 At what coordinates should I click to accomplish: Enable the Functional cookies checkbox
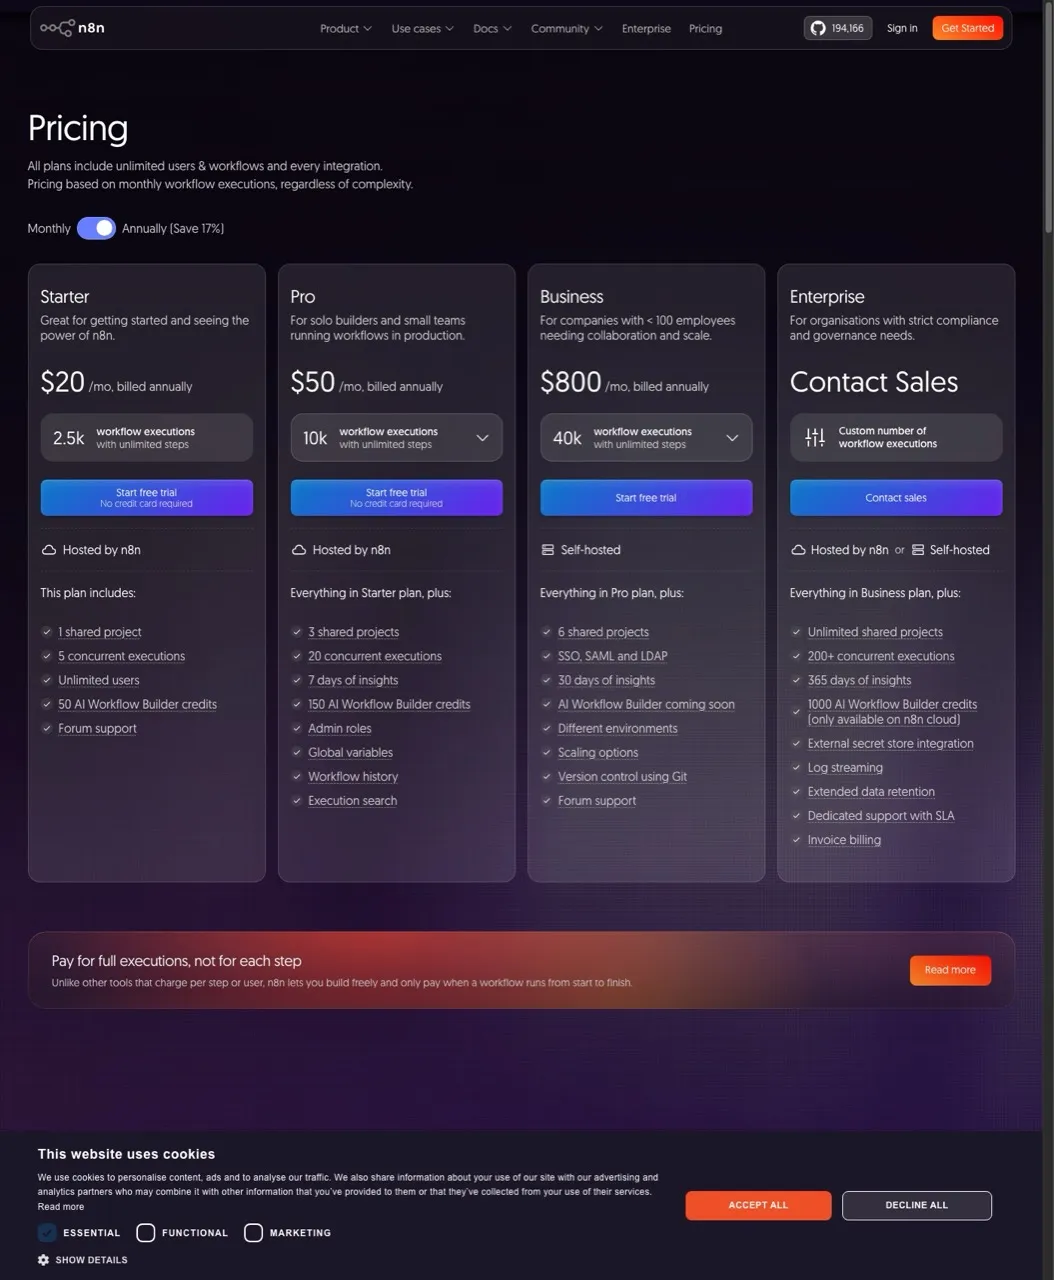click(x=145, y=1233)
